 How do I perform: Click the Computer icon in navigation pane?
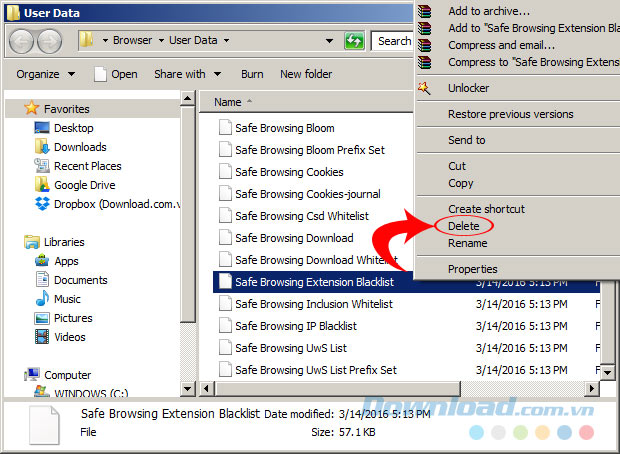[x=32, y=374]
